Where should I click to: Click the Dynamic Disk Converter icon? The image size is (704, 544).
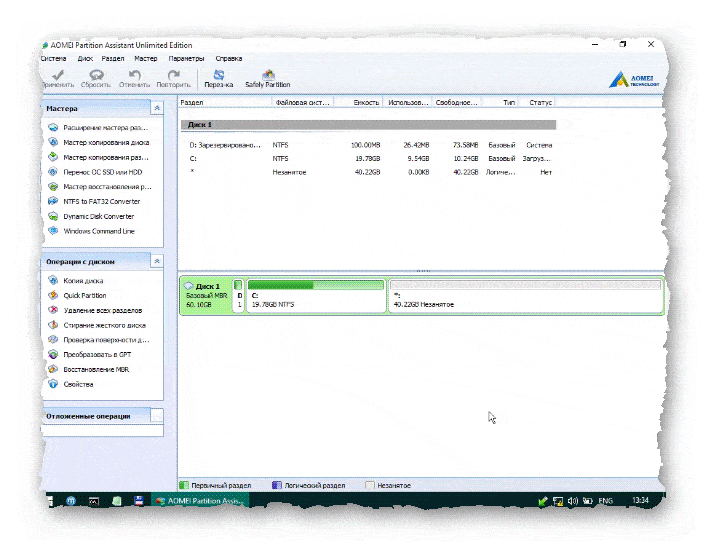pos(53,216)
